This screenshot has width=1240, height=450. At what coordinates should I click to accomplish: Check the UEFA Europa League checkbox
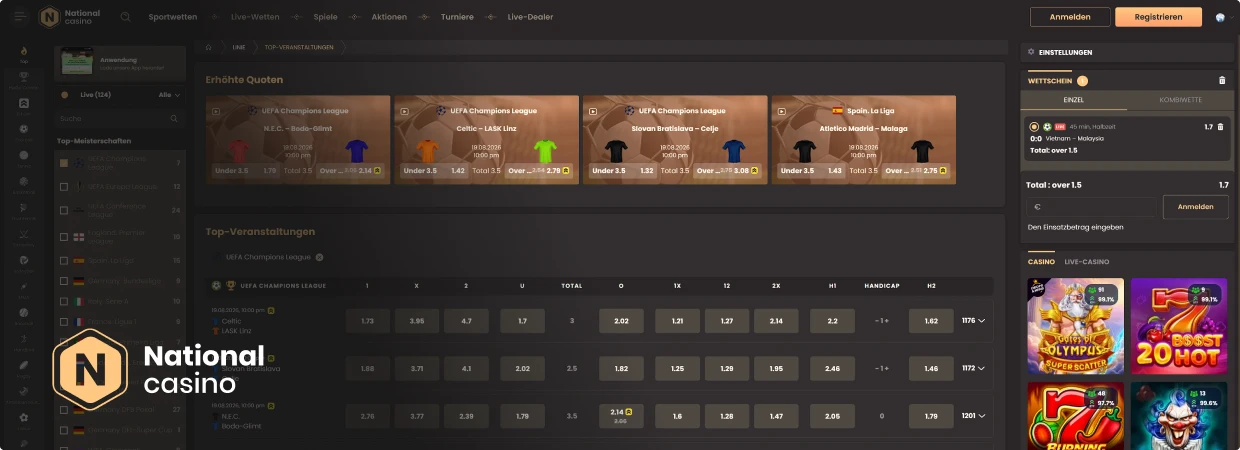pyautogui.click(x=64, y=187)
